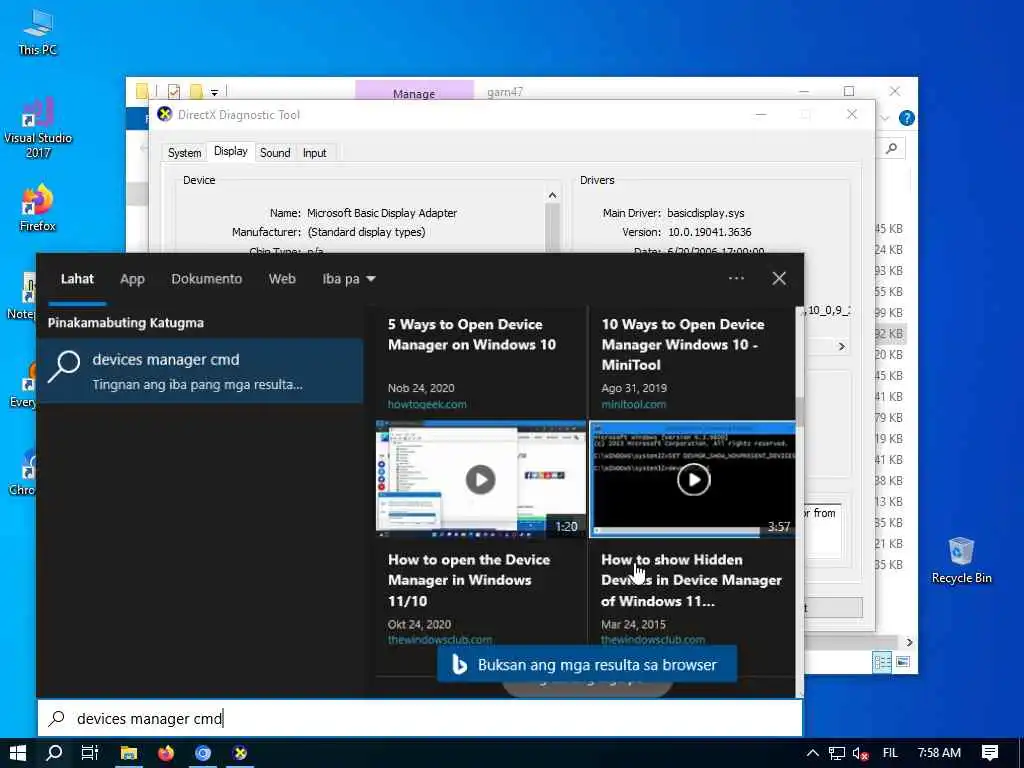
Task: Switch to DirectX Diagnostic Tool taskbar icon
Action: [240, 753]
